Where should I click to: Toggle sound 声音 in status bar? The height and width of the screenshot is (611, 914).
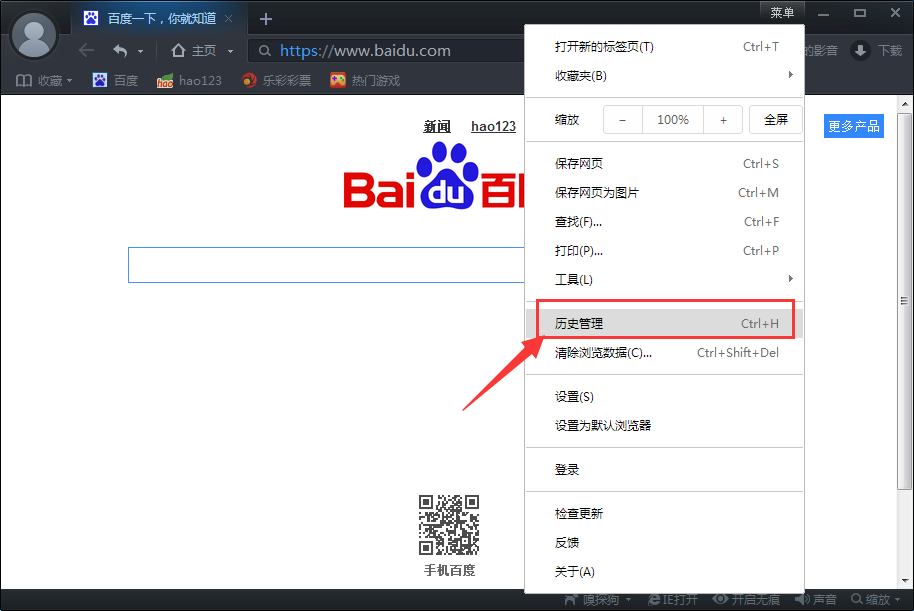pyautogui.click(x=802, y=599)
